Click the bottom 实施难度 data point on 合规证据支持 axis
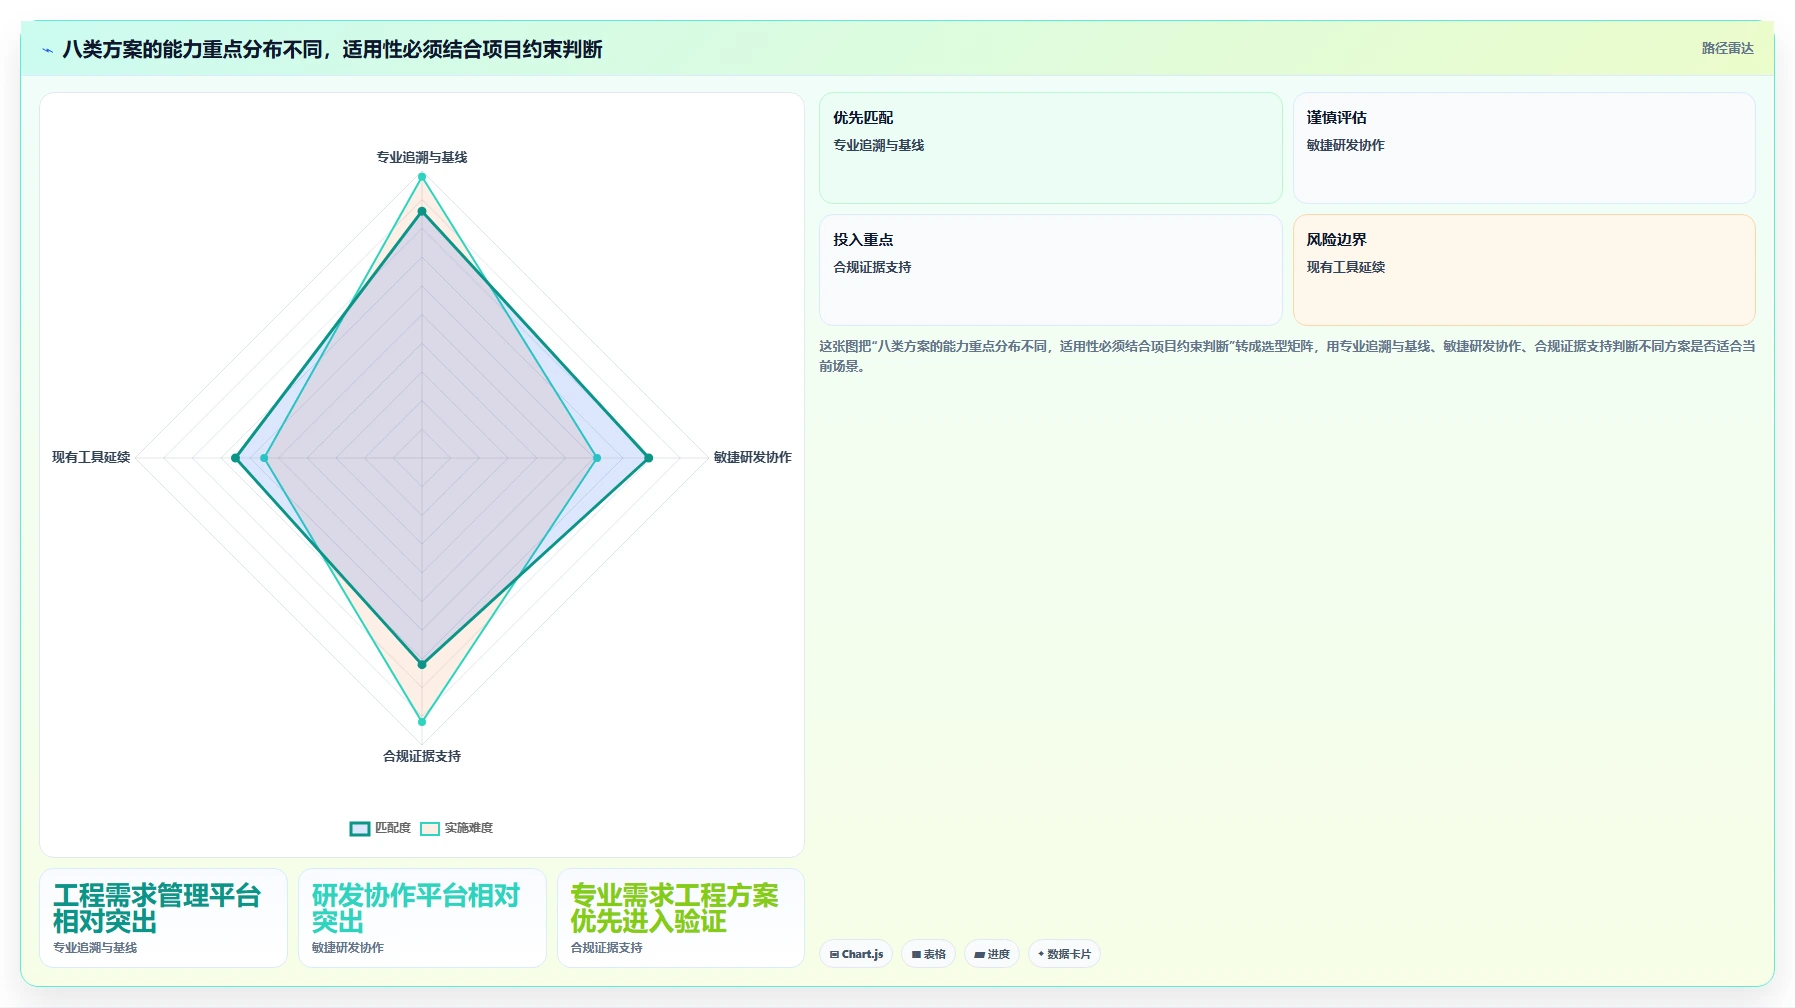 [x=422, y=721]
